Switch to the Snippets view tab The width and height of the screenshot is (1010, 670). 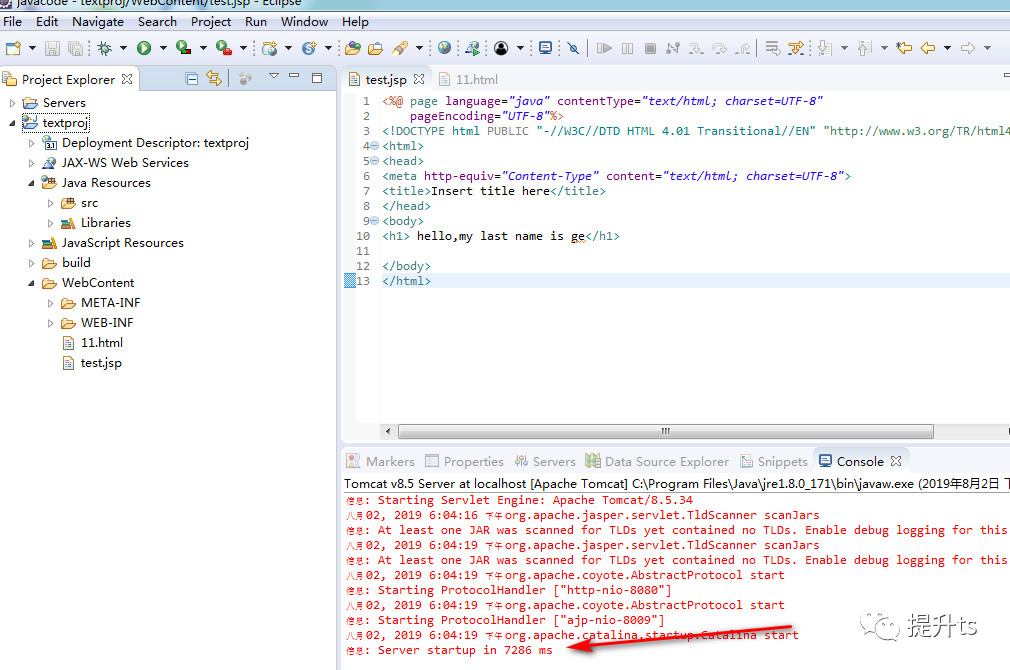click(774, 461)
